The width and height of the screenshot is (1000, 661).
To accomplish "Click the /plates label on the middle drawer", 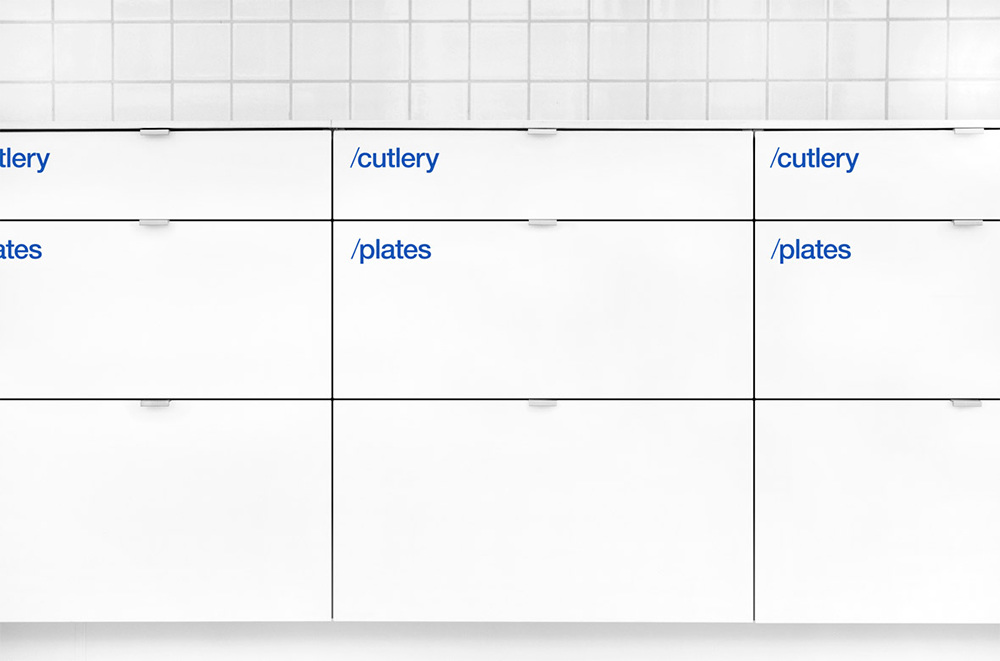I will tap(391, 250).
